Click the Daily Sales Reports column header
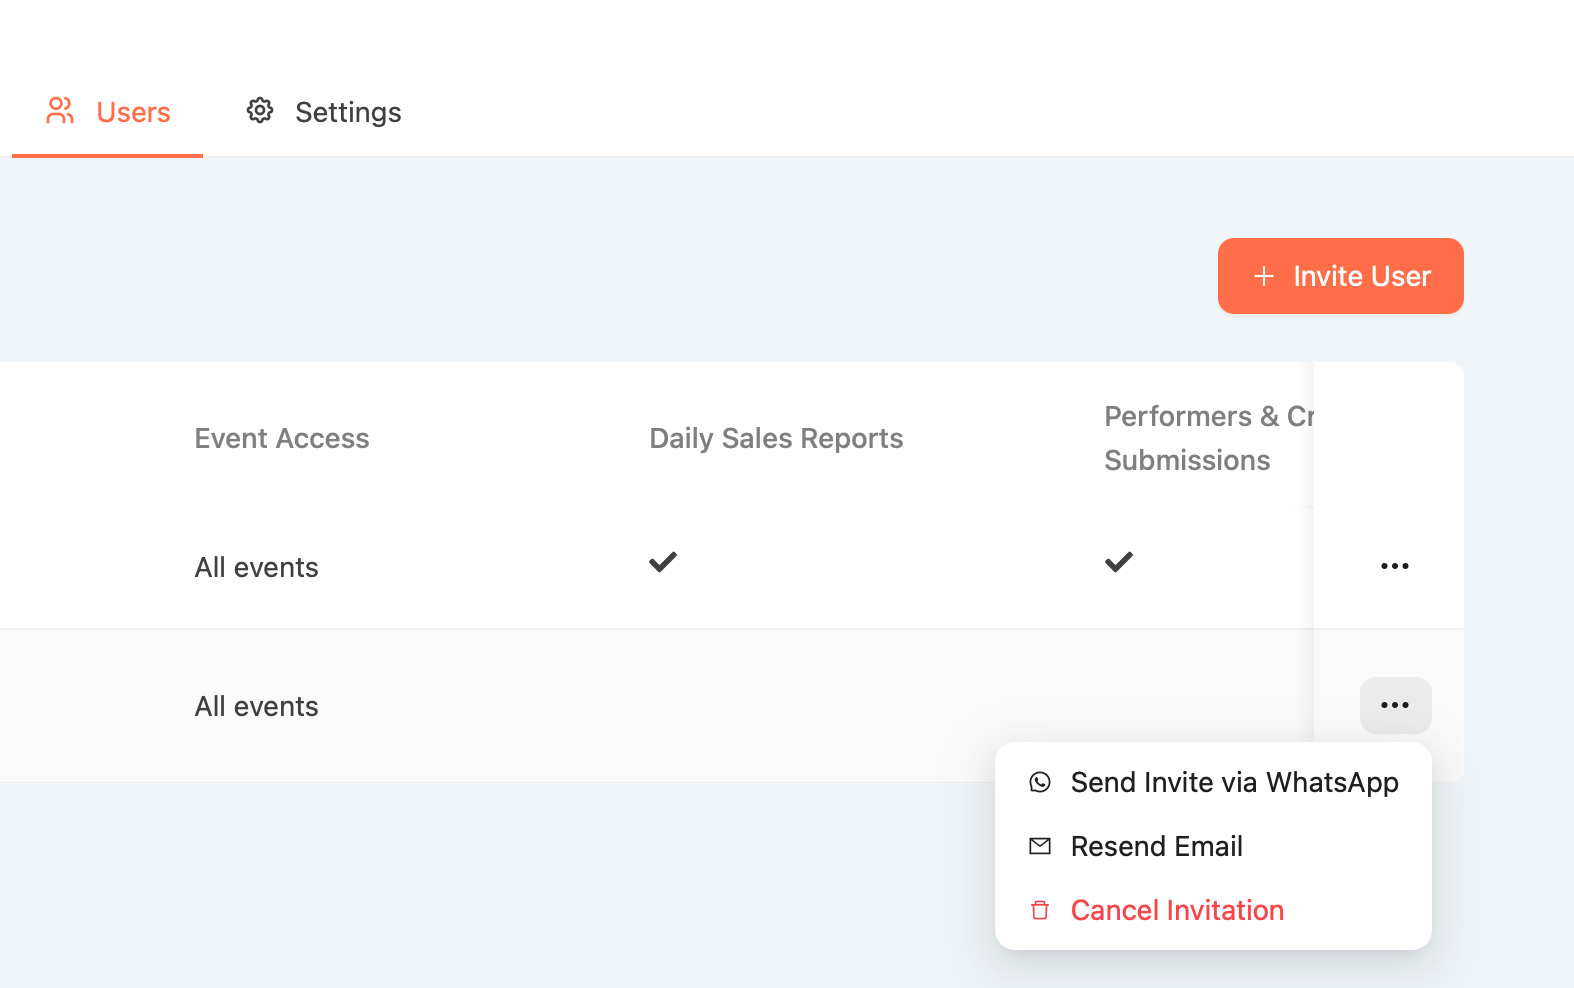The height and width of the screenshot is (988, 1574). [776, 438]
